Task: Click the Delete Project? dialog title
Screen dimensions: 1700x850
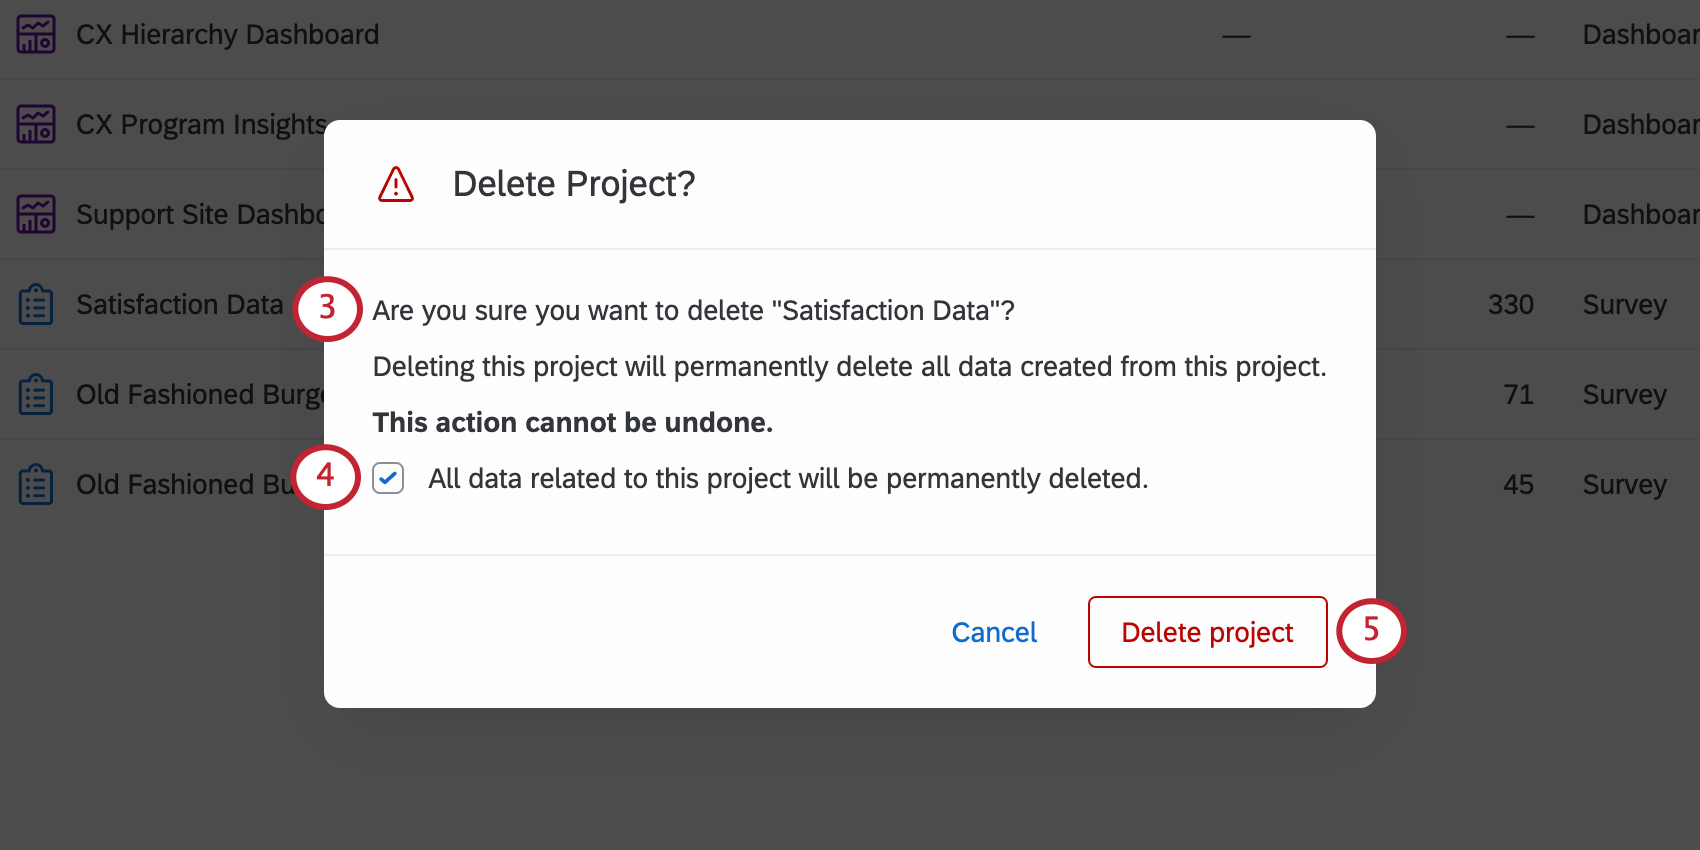Action: coord(575,184)
